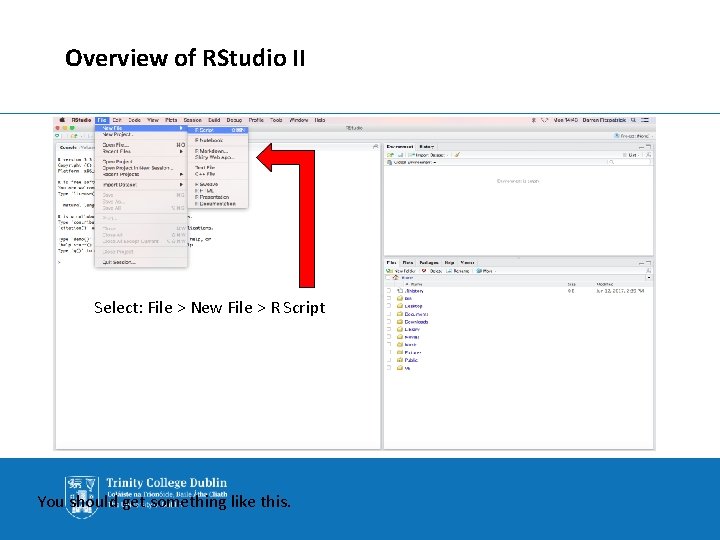Select Open Project... in File menu
The width and height of the screenshot is (720, 540).
[141, 162]
